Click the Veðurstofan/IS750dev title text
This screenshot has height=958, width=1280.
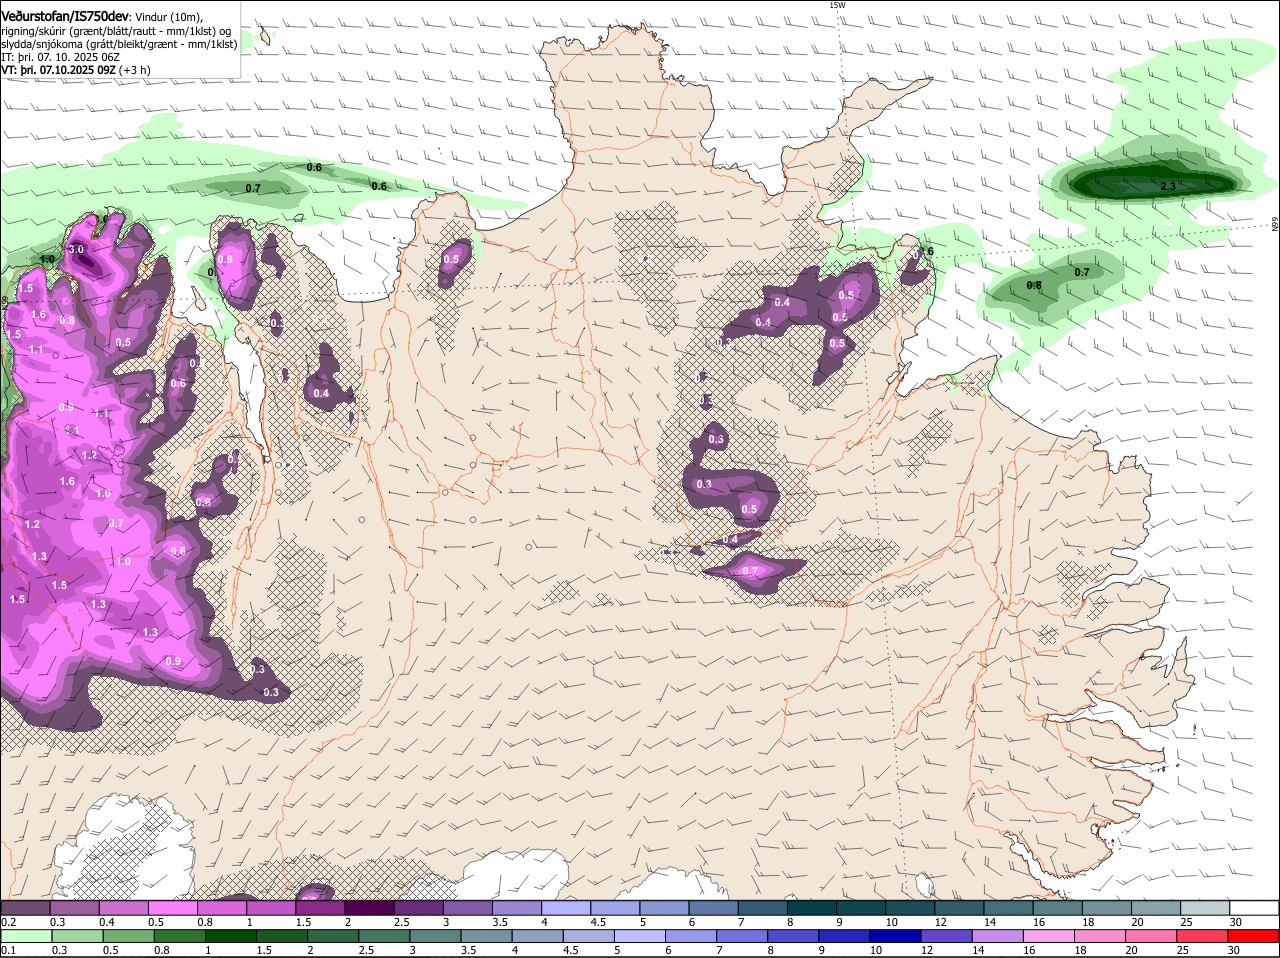pyautogui.click(x=65, y=17)
